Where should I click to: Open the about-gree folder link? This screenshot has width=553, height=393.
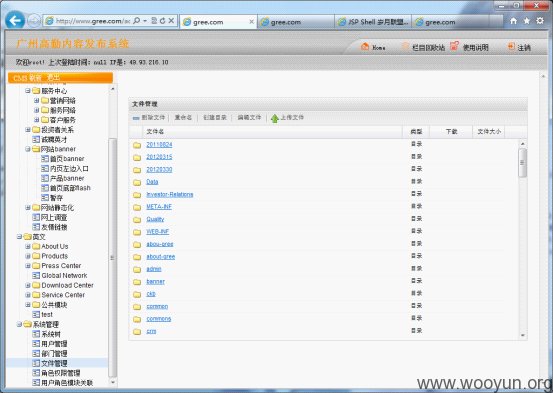point(160,256)
